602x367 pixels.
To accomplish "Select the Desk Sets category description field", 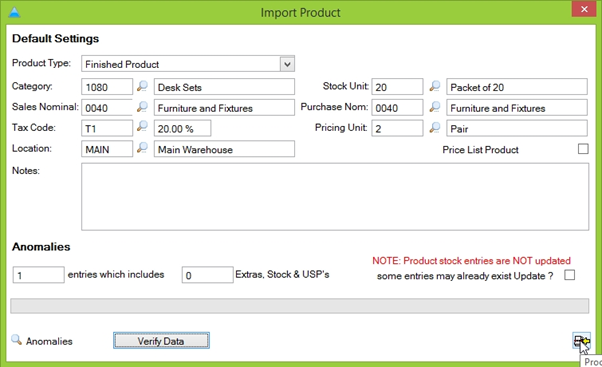I will pyautogui.click(x=224, y=87).
